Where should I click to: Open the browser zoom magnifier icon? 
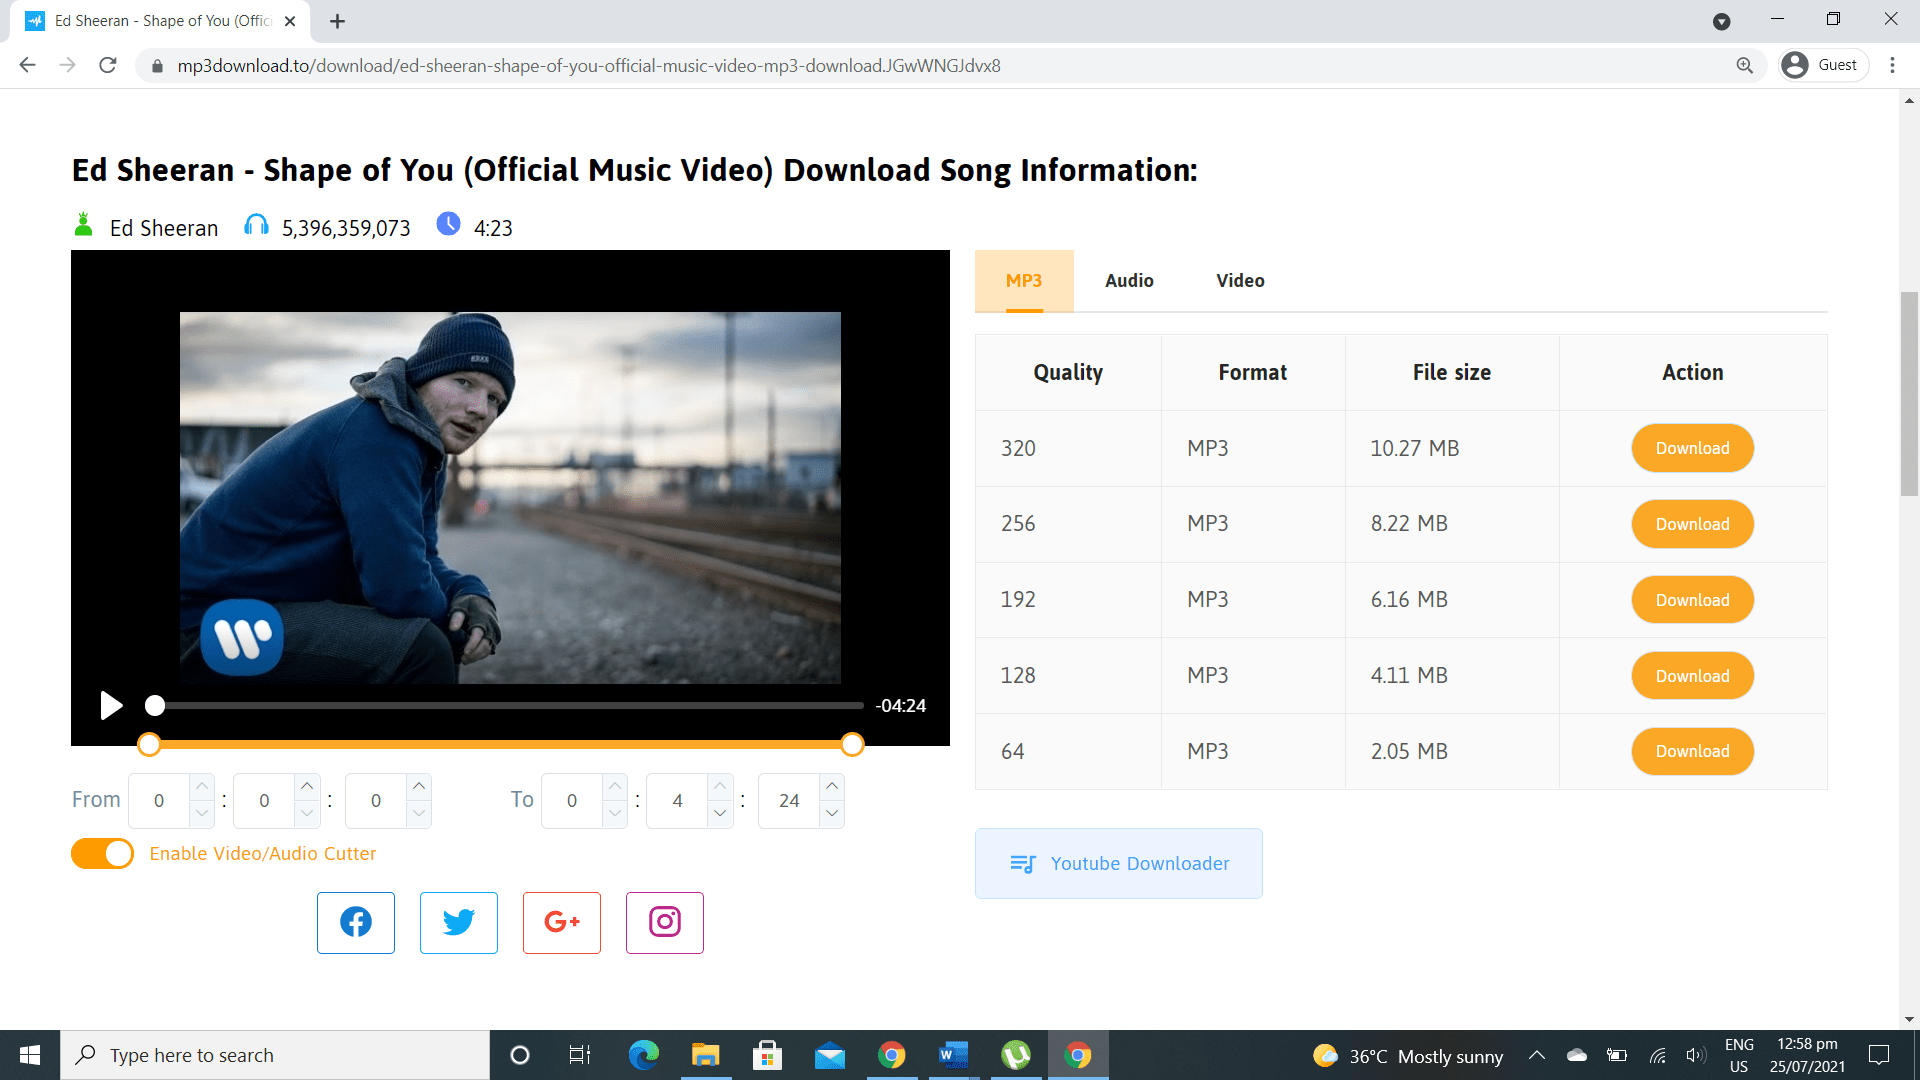coord(1744,65)
